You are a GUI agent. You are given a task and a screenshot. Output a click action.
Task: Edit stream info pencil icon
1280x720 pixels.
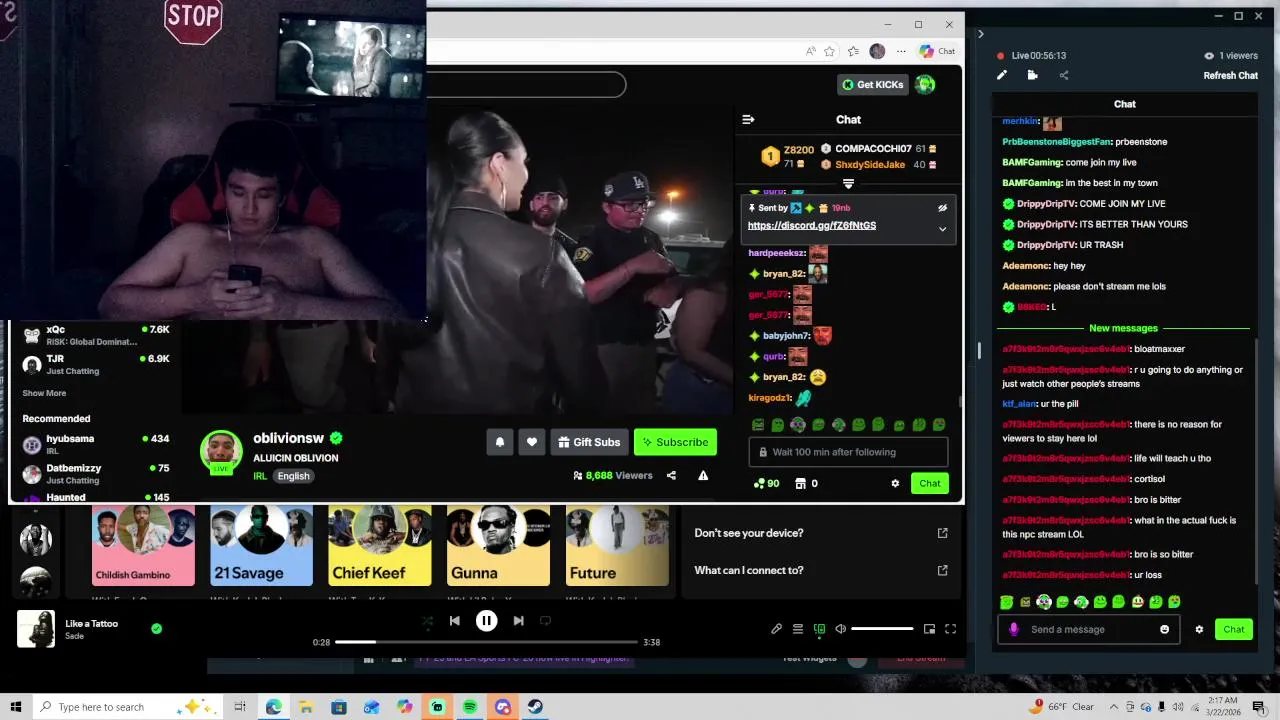click(1002, 75)
